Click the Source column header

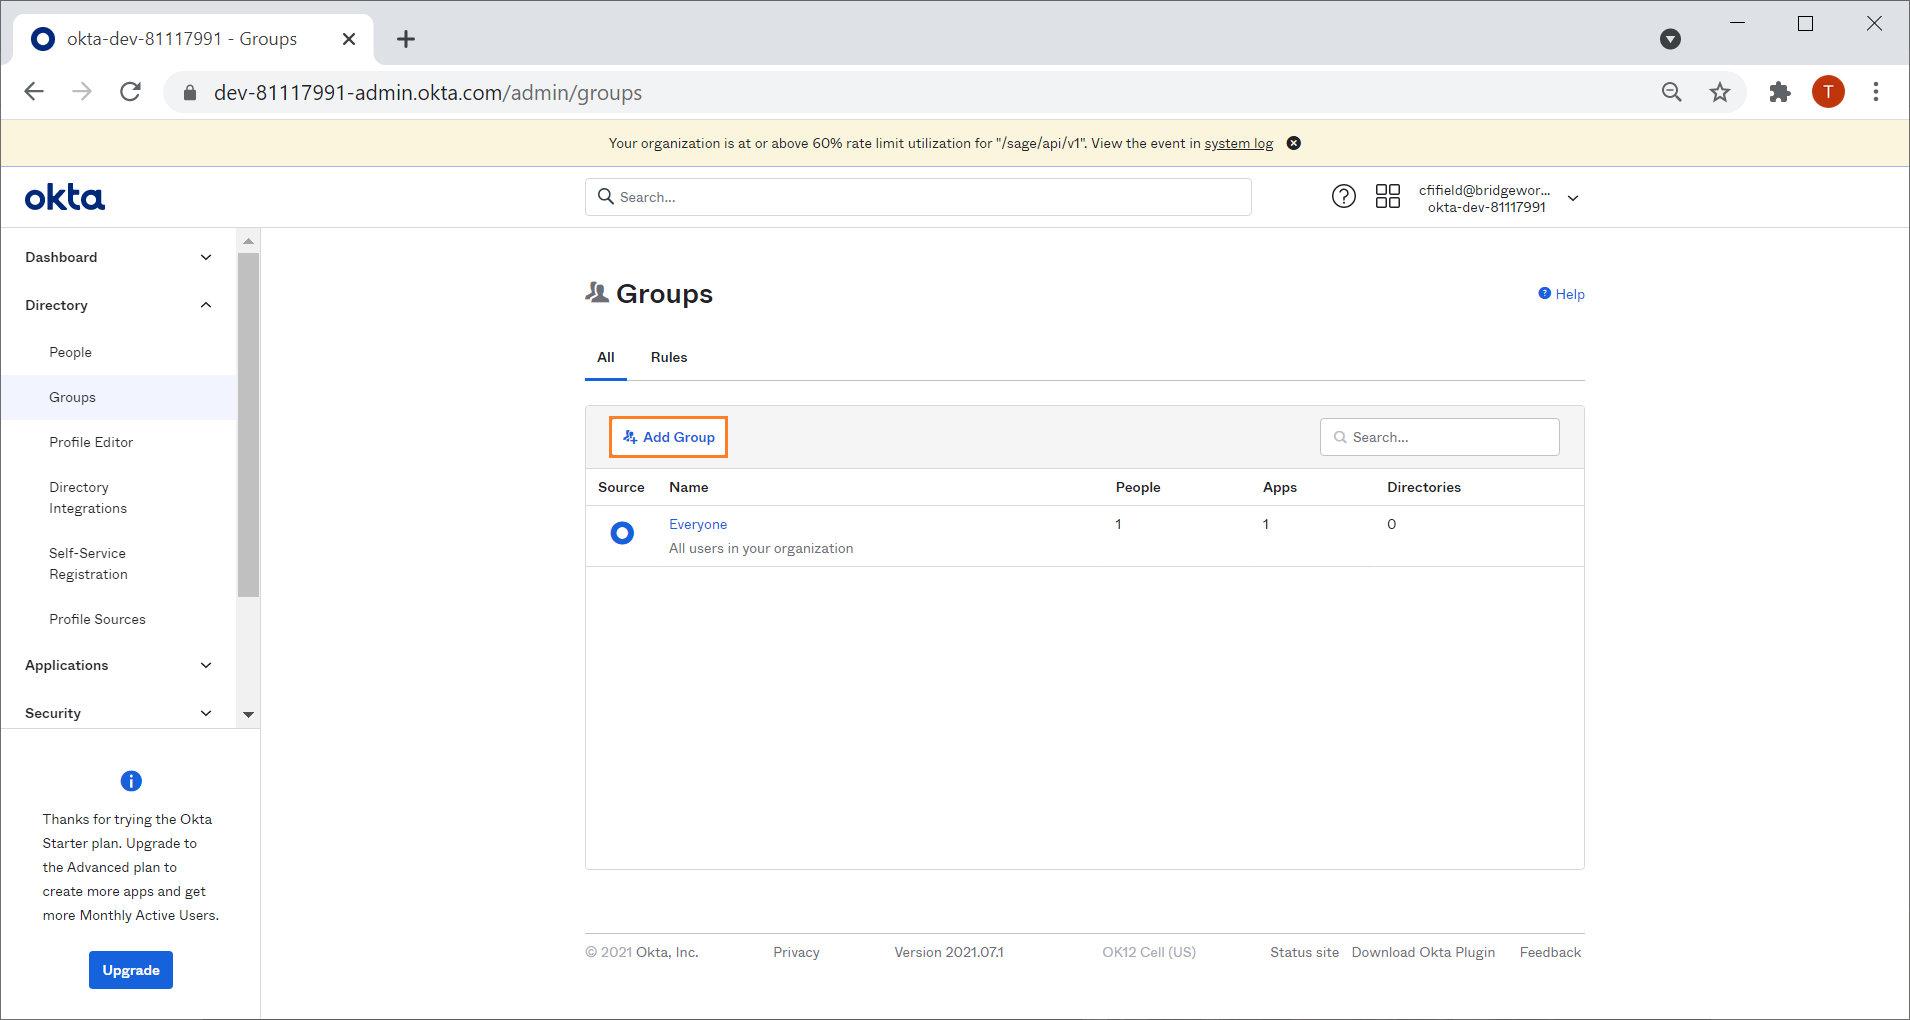click(x=621, y=487)
